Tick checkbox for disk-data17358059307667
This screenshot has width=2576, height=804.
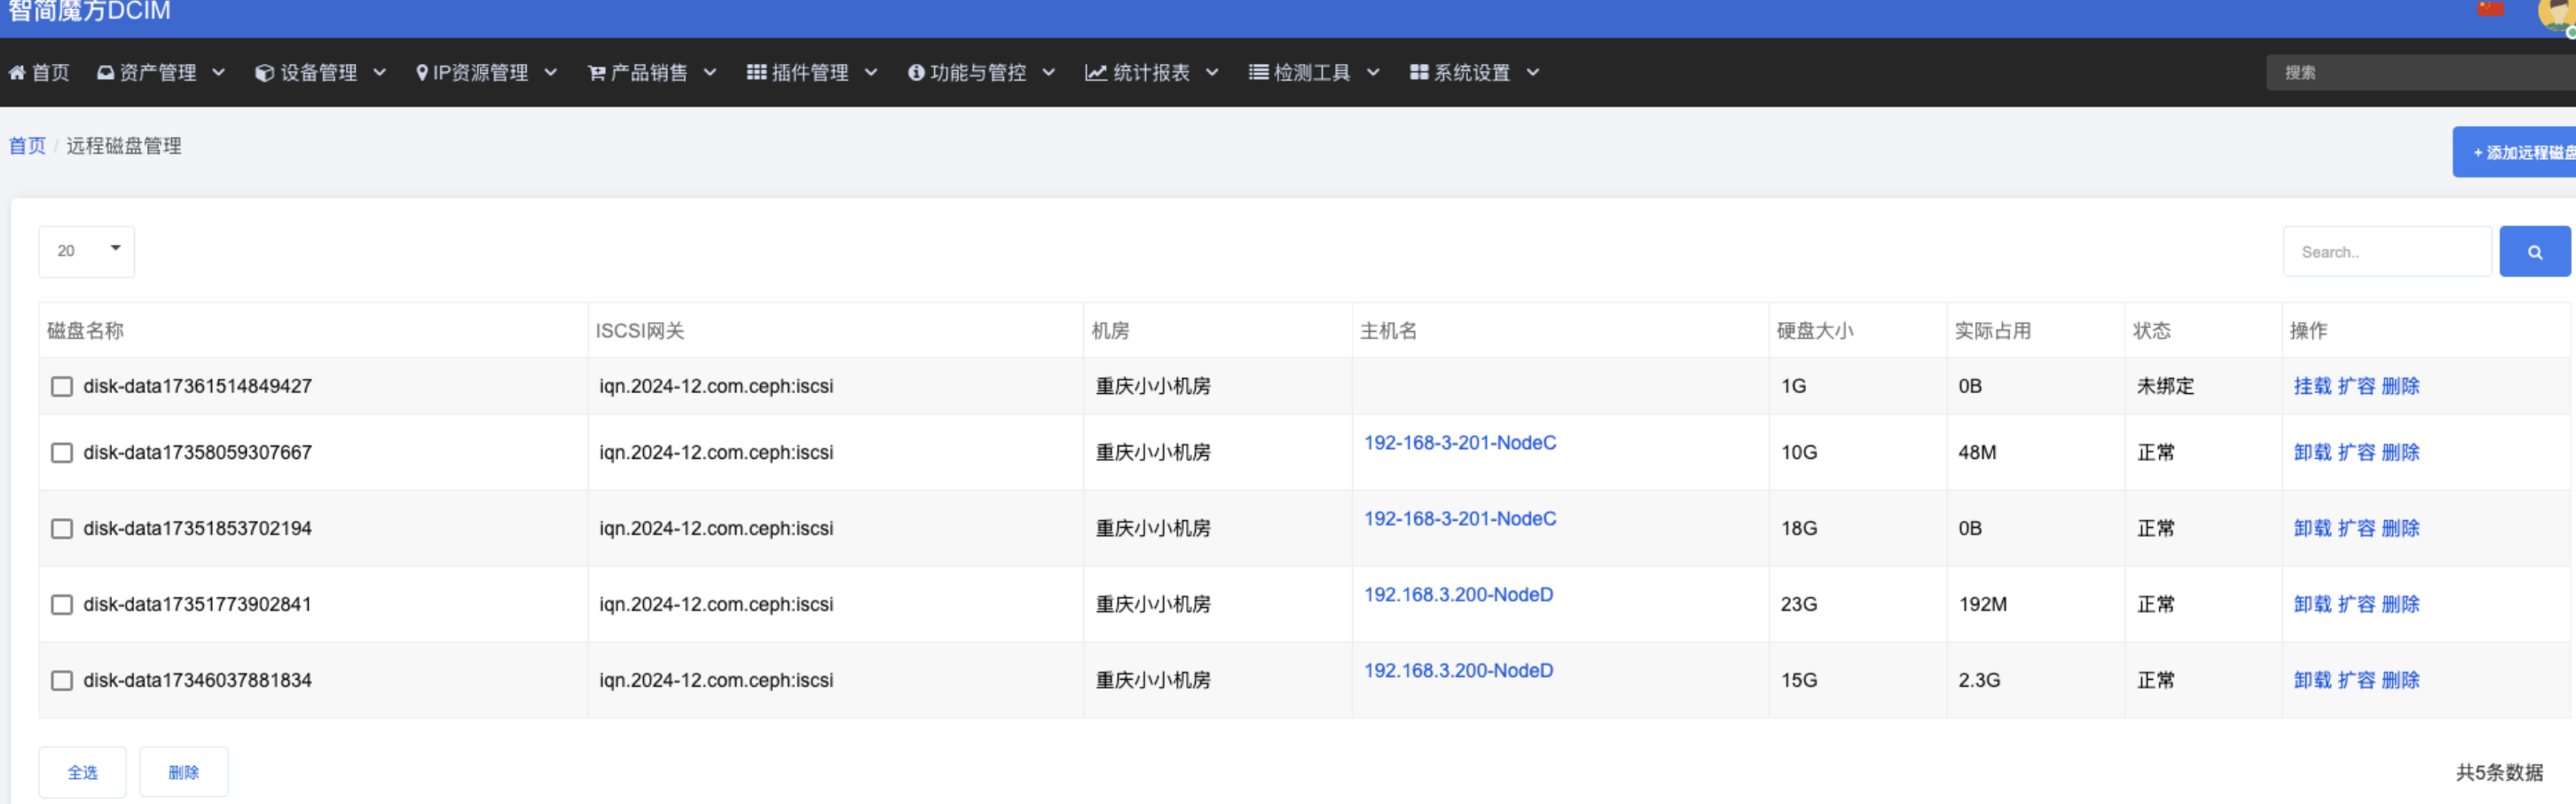point(62,453)
